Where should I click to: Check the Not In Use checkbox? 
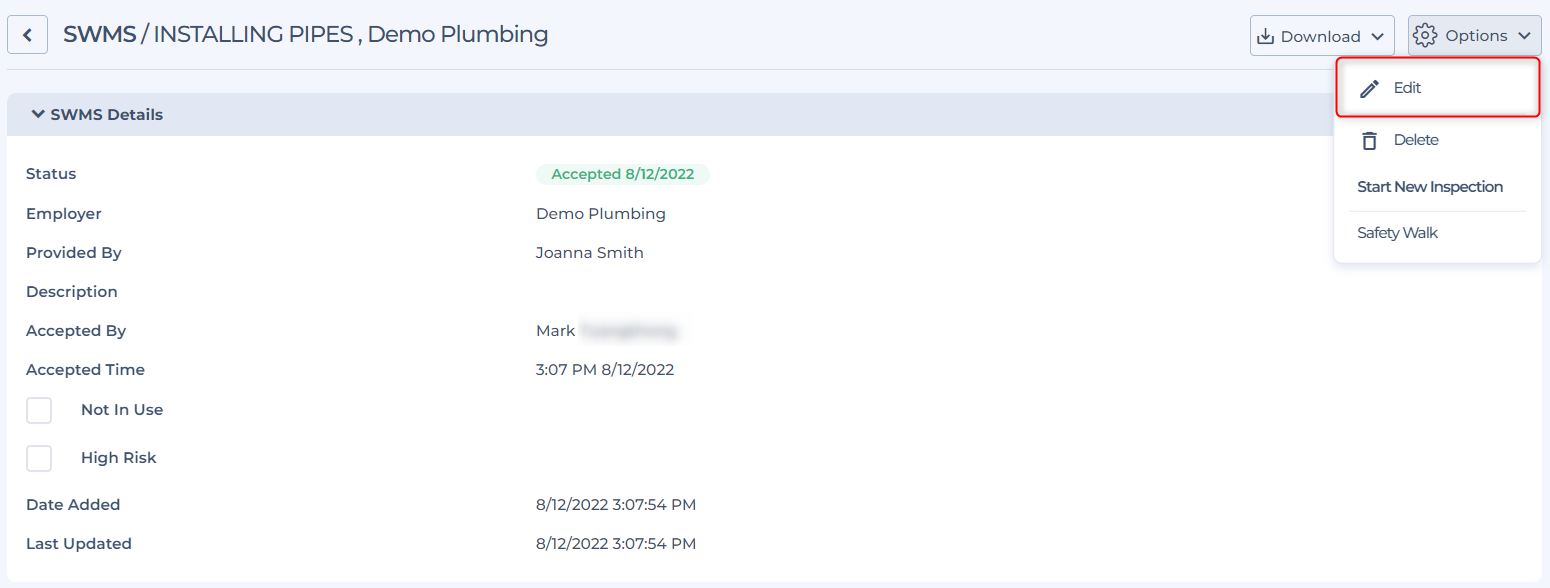click(39, 410)
